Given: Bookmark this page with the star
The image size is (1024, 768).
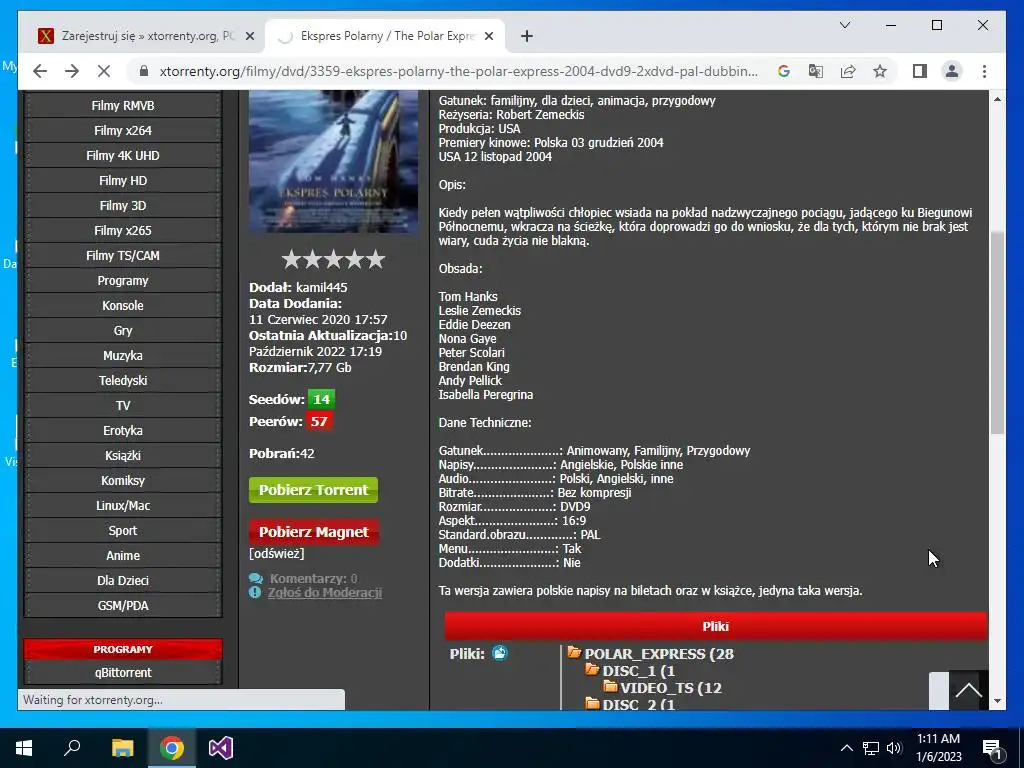Looking at the screenshot, I should 880,71.
